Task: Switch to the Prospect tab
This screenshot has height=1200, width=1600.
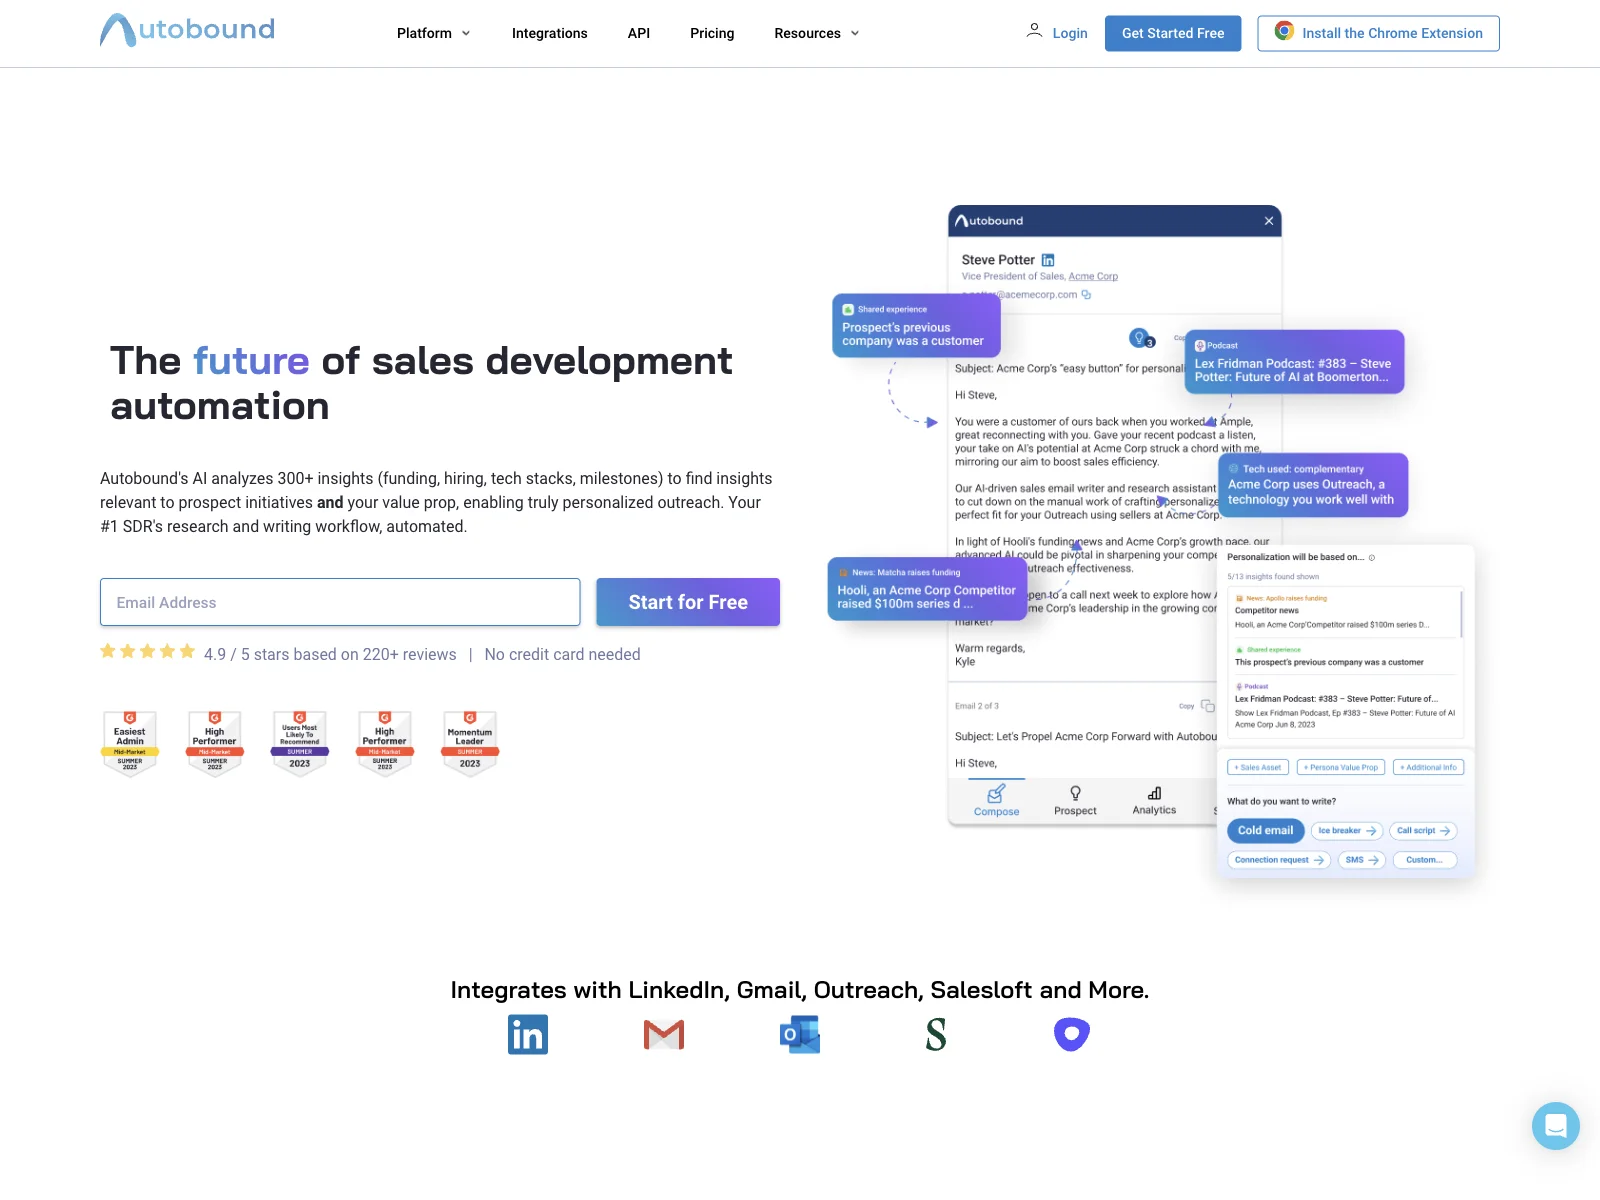Action: pyautogui.click(x=1075, y=801)
